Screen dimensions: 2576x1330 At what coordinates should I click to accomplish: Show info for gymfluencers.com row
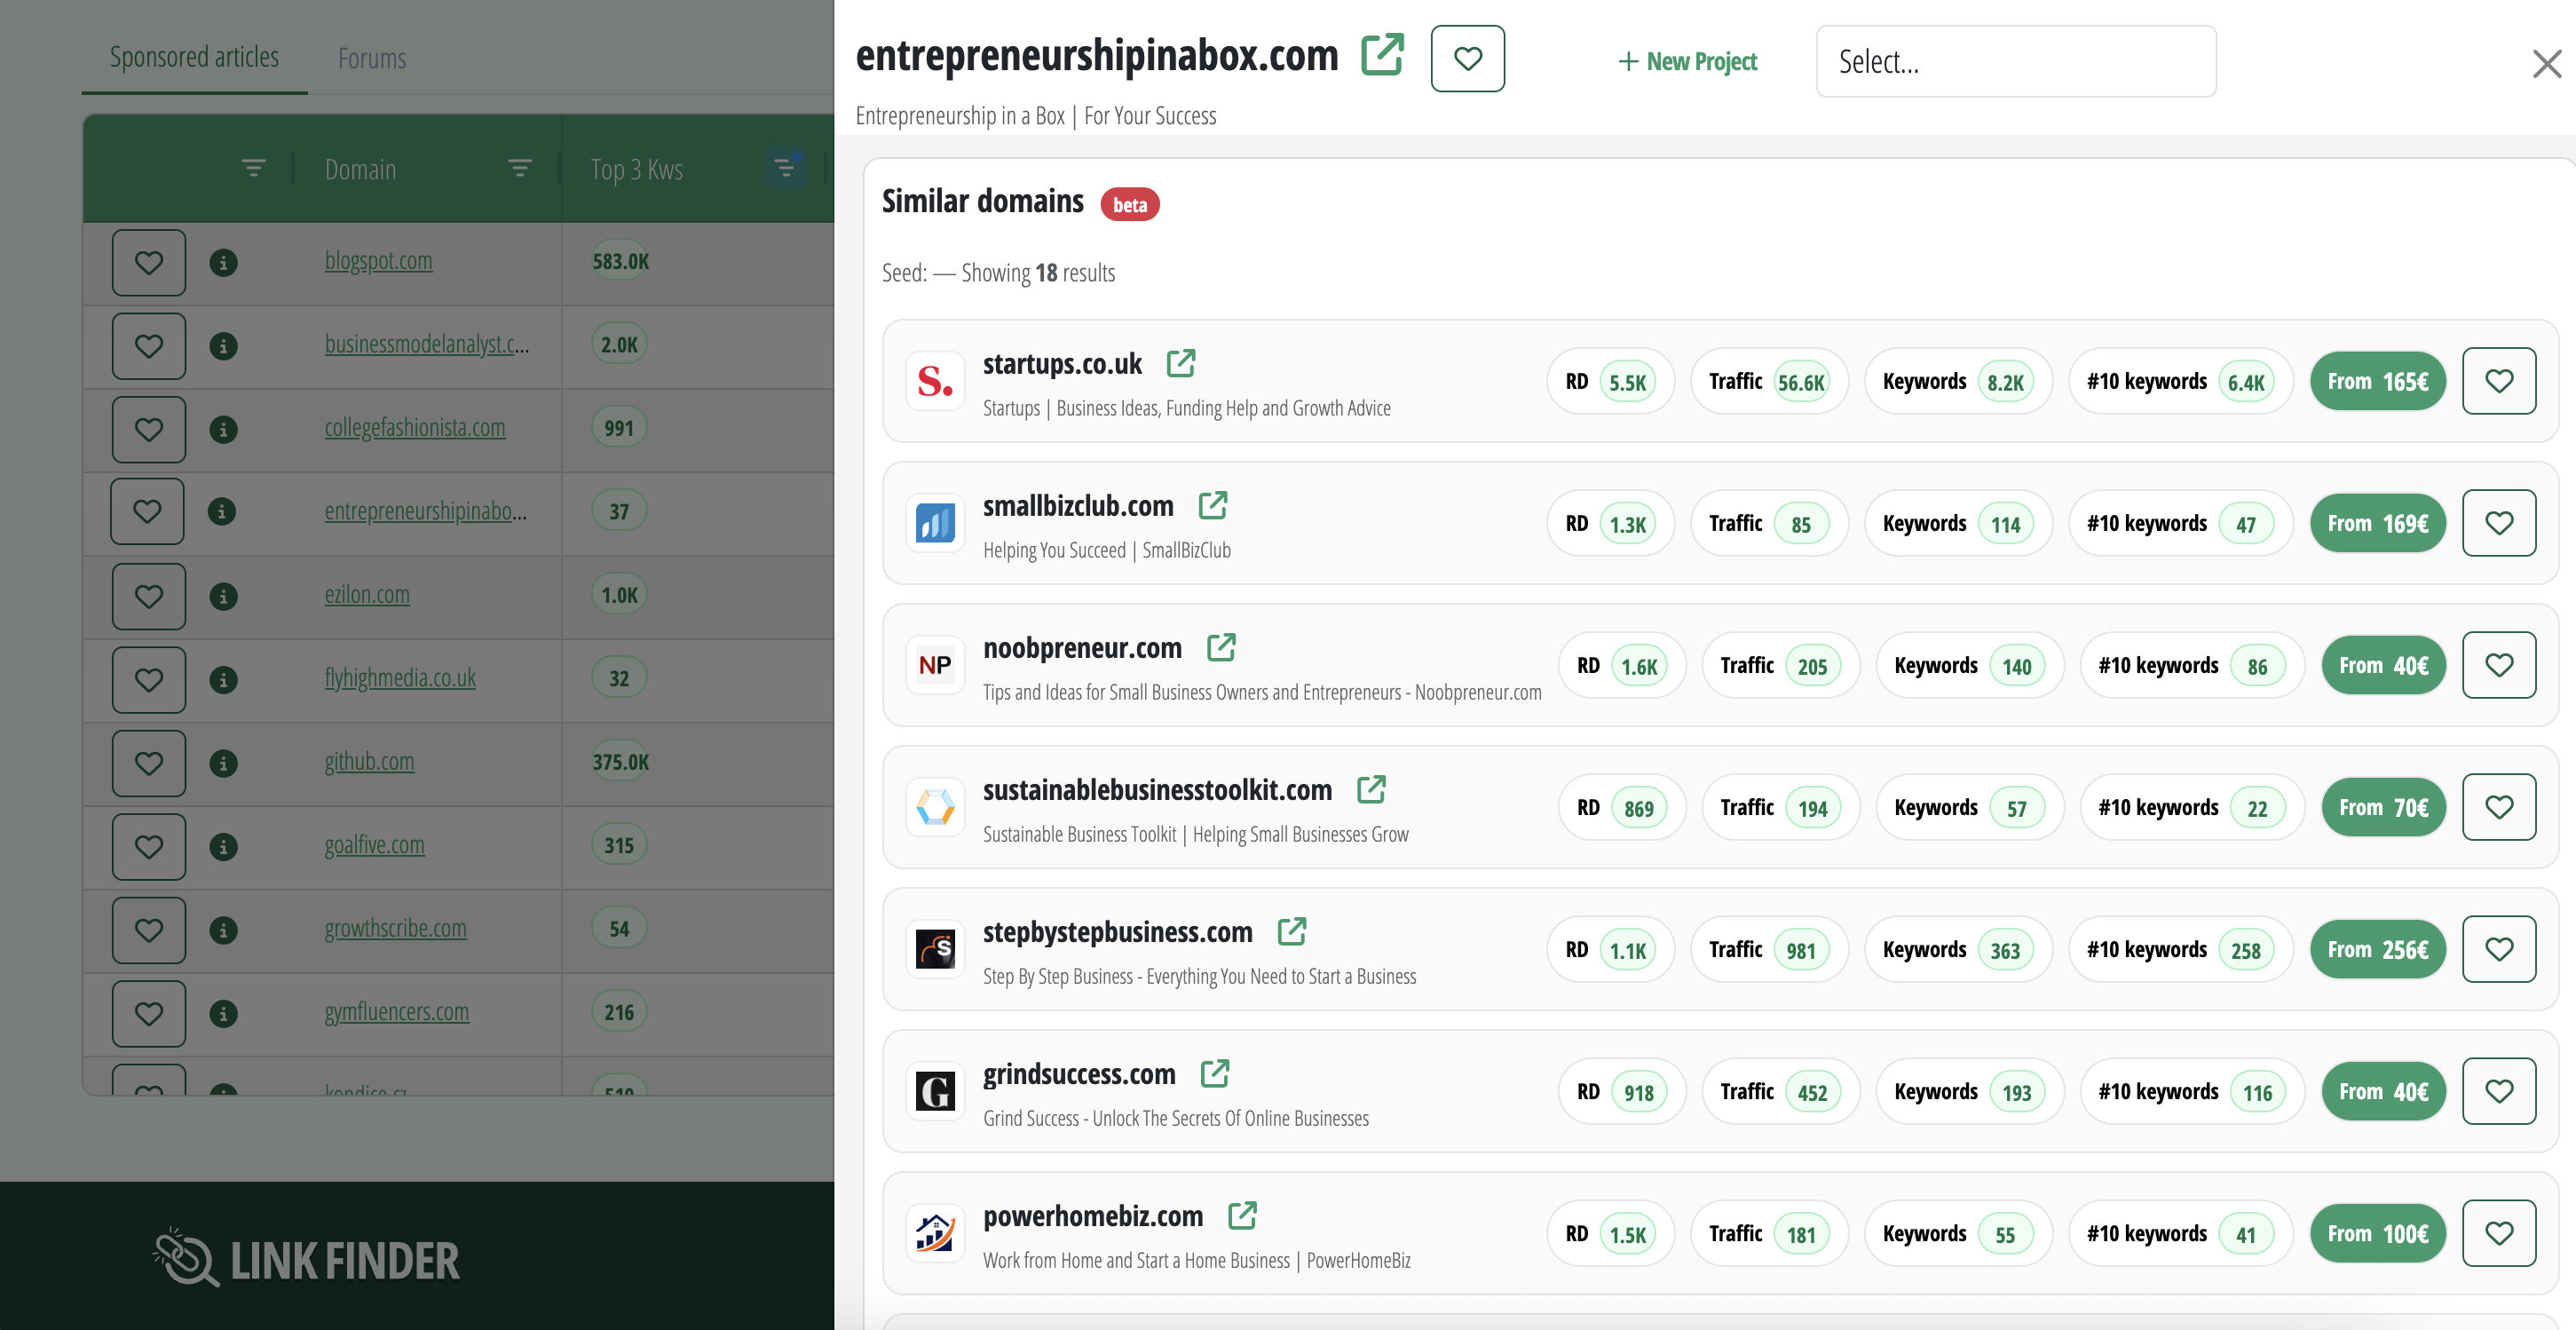[x=223, y=1014]
